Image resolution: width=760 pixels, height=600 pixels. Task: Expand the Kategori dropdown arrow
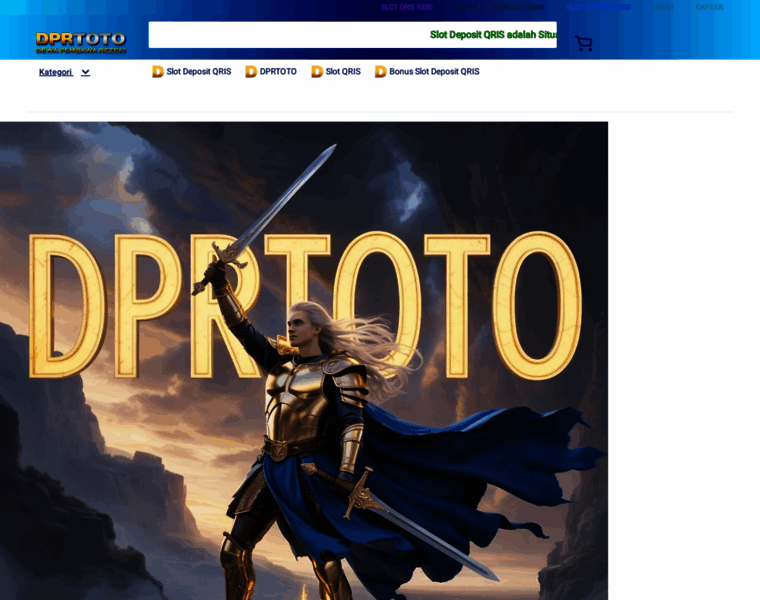[86, 72]
